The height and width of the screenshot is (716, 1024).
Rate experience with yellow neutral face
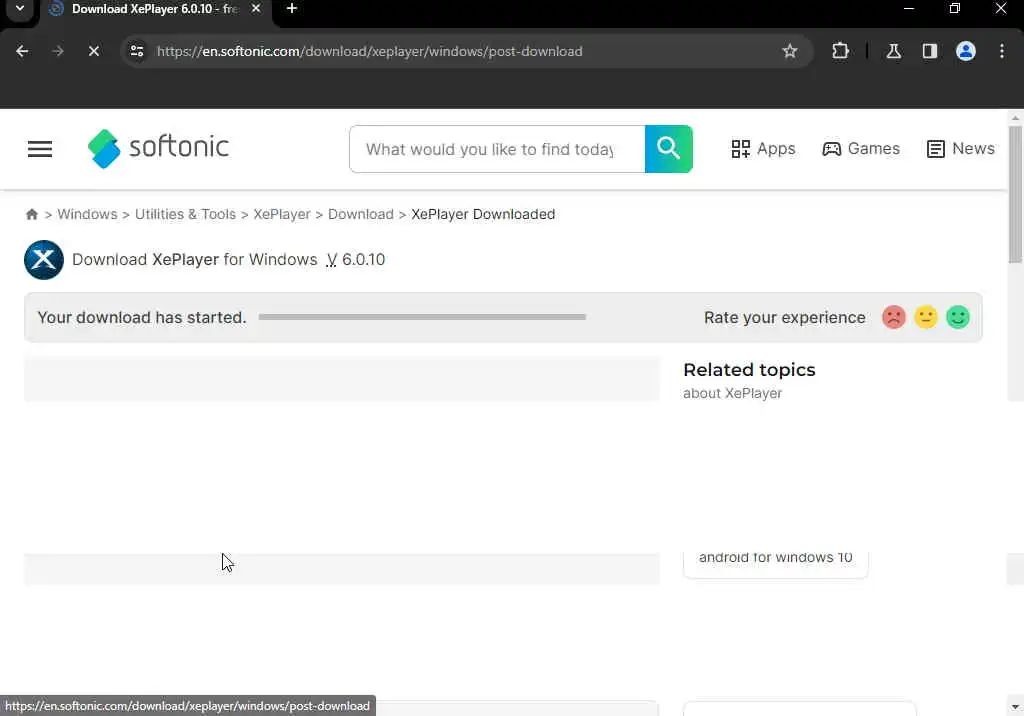(x=925, y=317)
